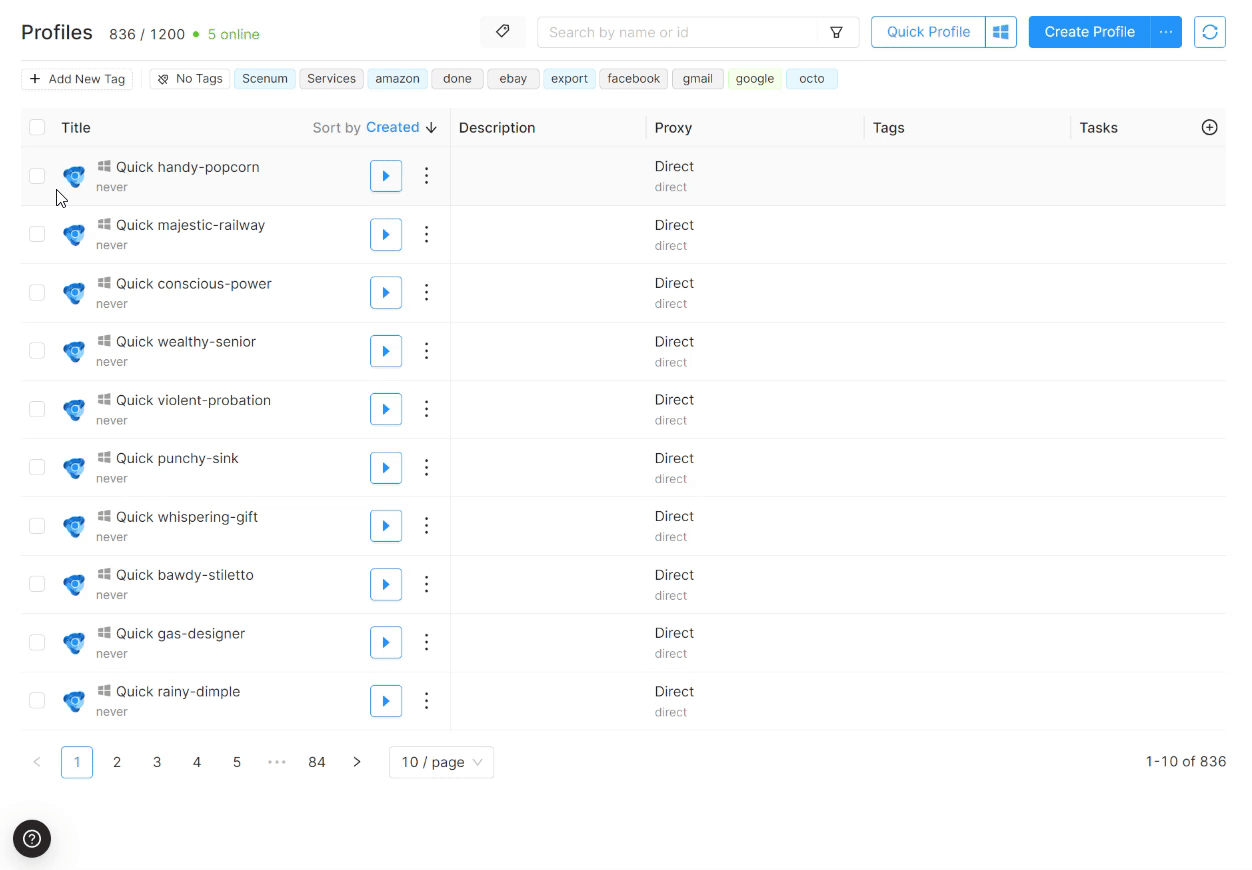
Task: Go to page 3 of profiles
Action: (157, 762)
